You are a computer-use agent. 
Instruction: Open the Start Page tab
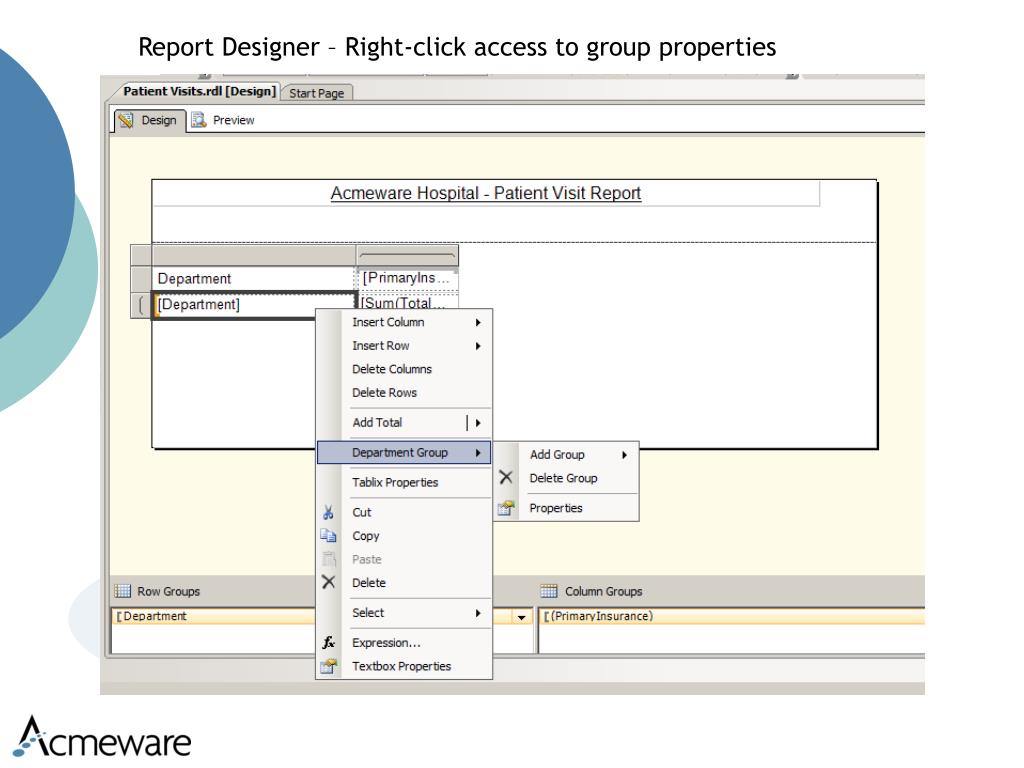317,93
